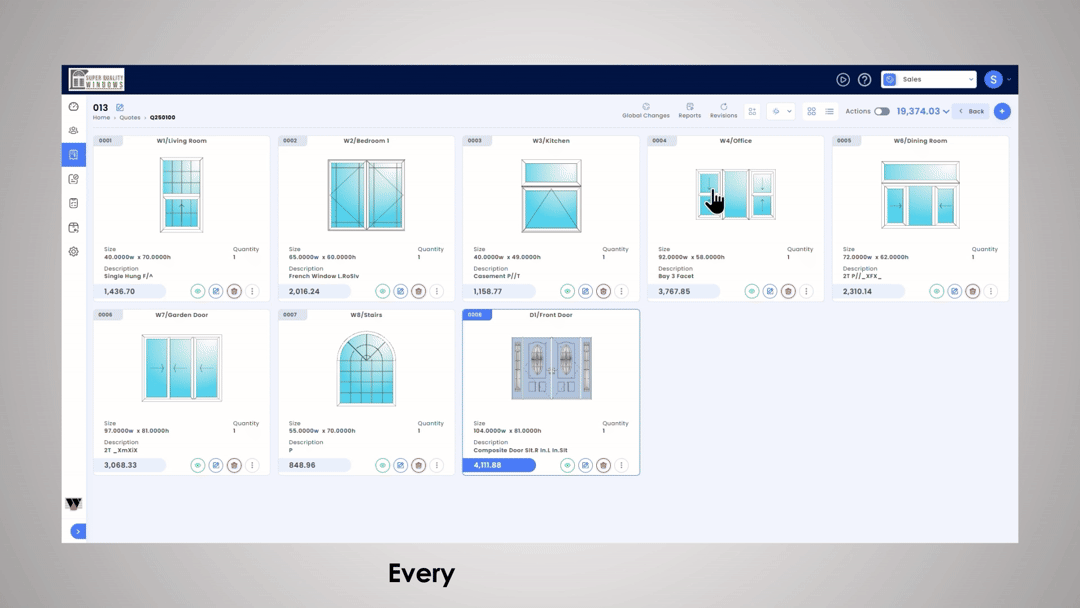Open the package delivery icon in sidebar
Image resolution: width=1080 pixels, height=608 pixels.
74,227
